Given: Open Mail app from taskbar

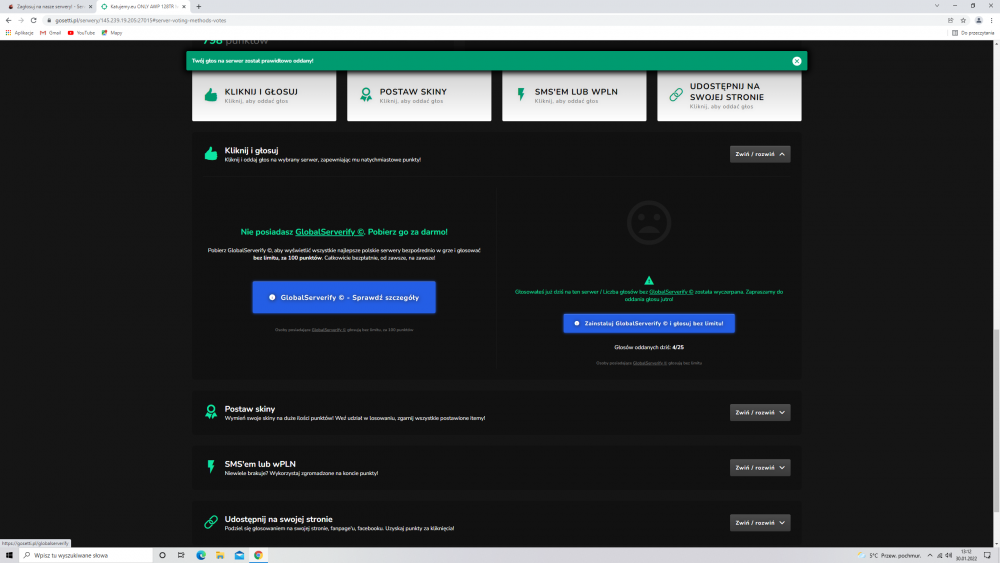Looking at the screenshot, I should pos(239,555).
